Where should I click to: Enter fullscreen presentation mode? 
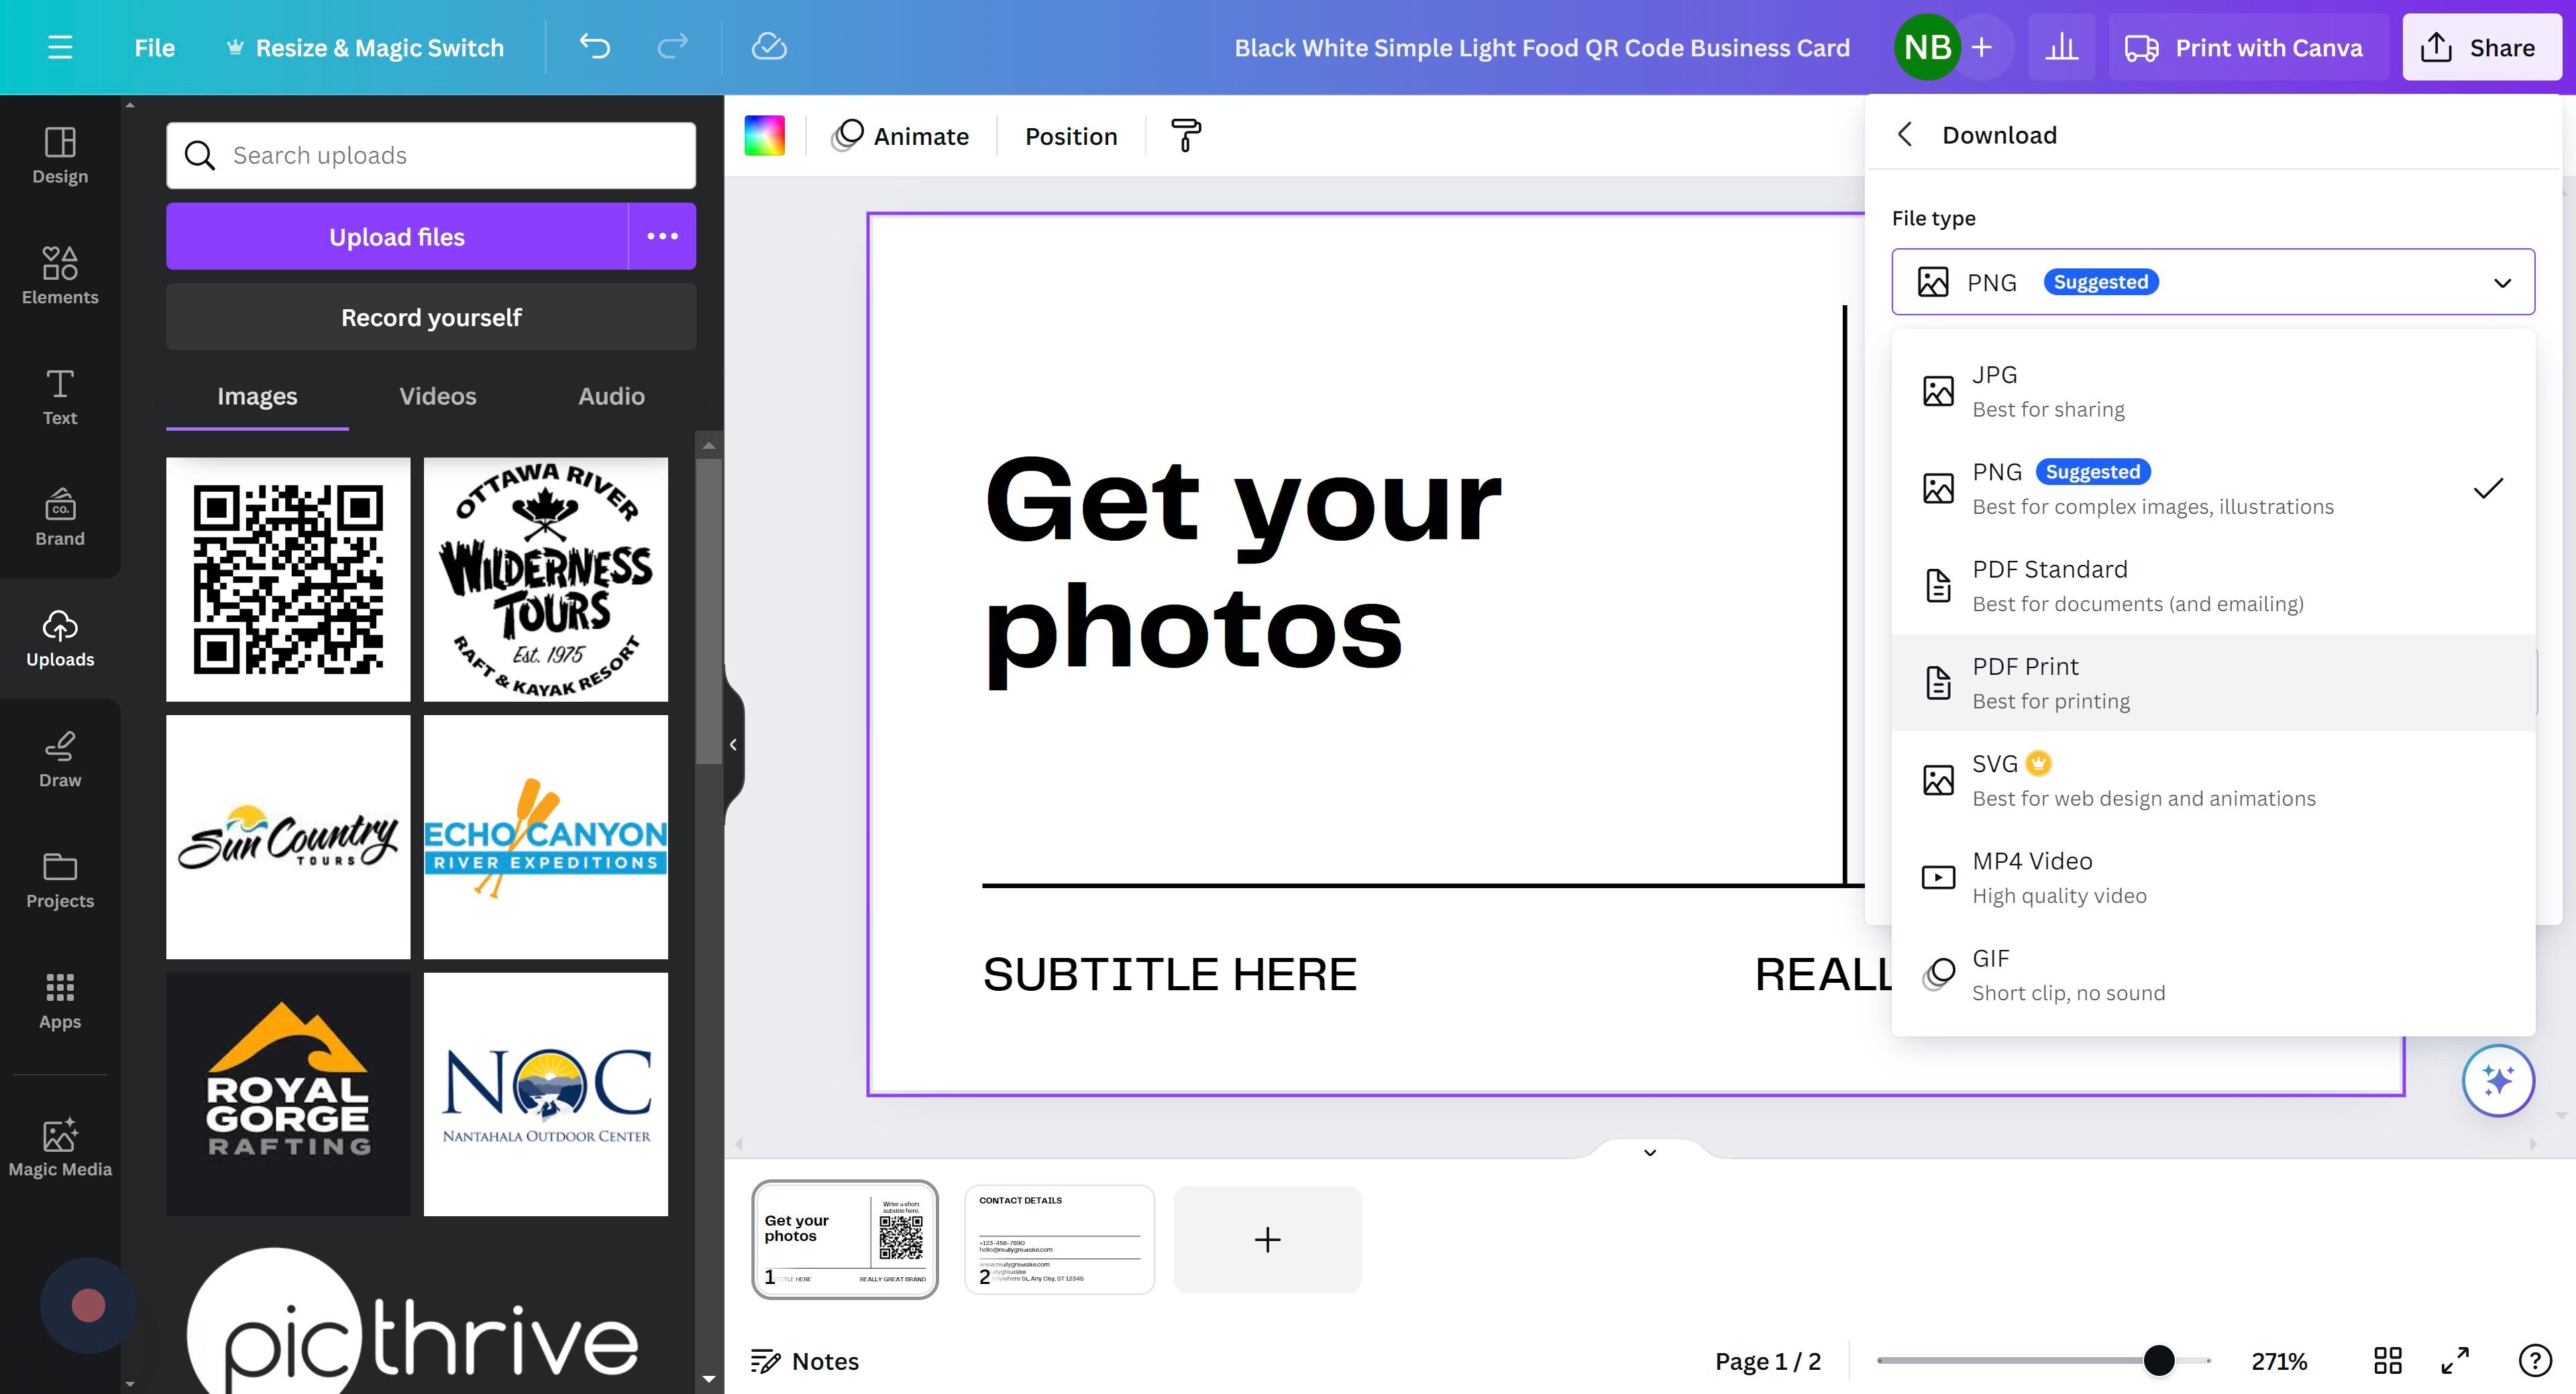tap(2455, 1360)
